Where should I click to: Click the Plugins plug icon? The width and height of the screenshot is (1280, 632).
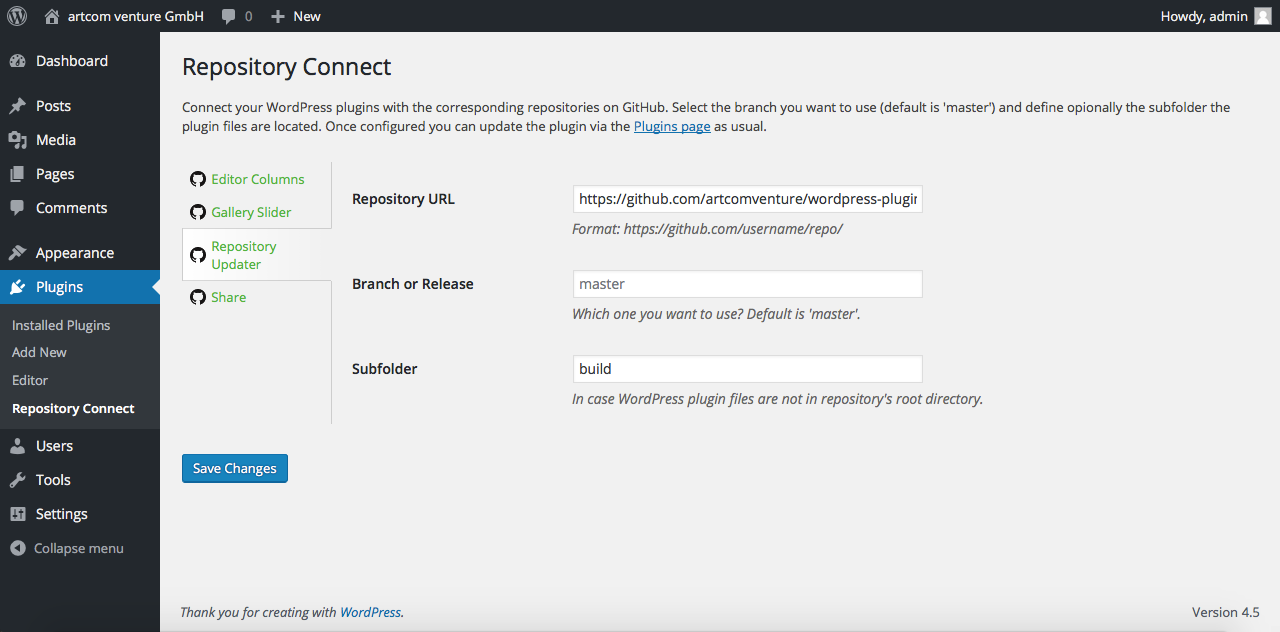17,287
